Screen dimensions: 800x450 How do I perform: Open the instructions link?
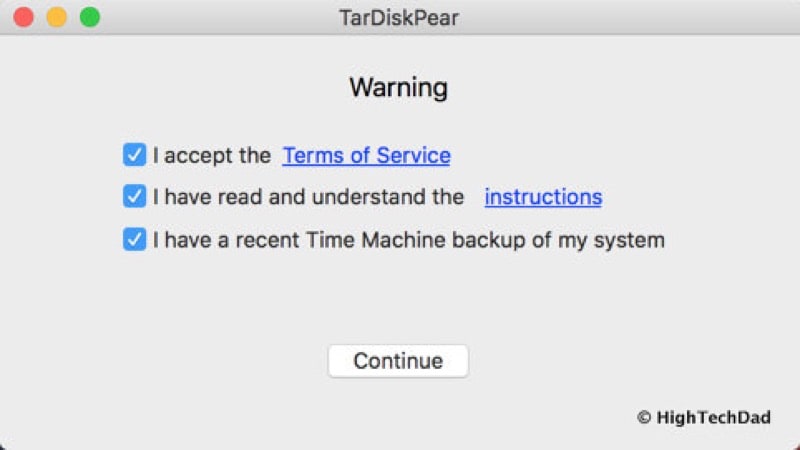coord(543,197)
